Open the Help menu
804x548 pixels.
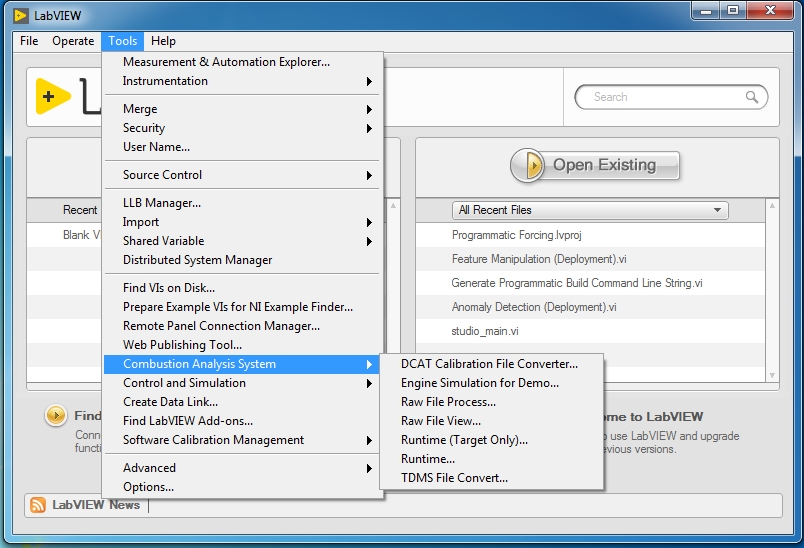click(163, 41)
